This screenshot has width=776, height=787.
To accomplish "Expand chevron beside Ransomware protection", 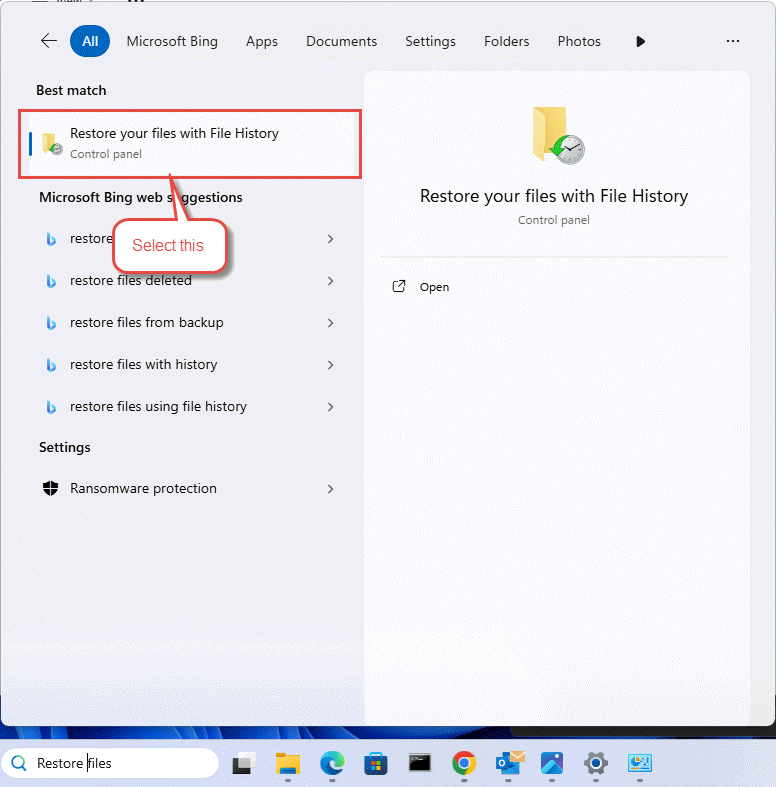I will [330, 489].
